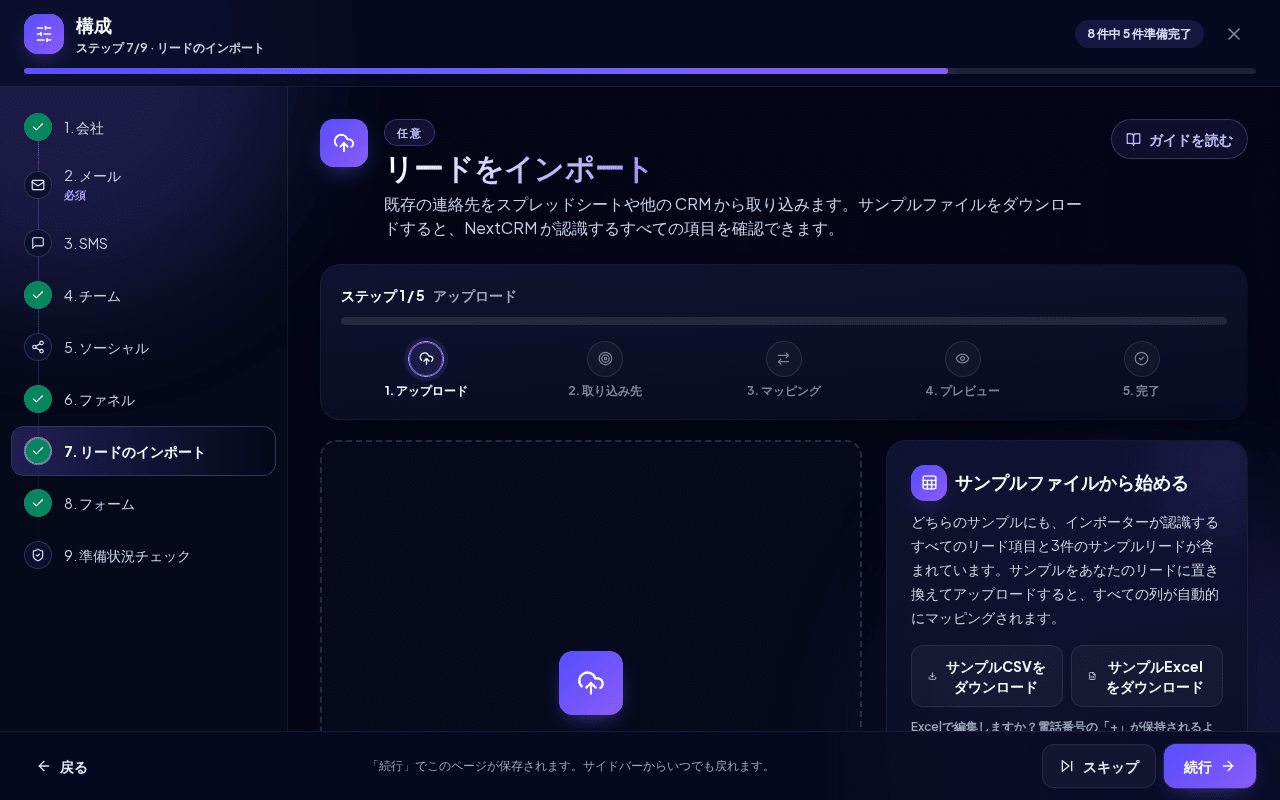Click the chat bubble icon beside 3. SMS
The image size is (1280, 800).
point(38,243)
